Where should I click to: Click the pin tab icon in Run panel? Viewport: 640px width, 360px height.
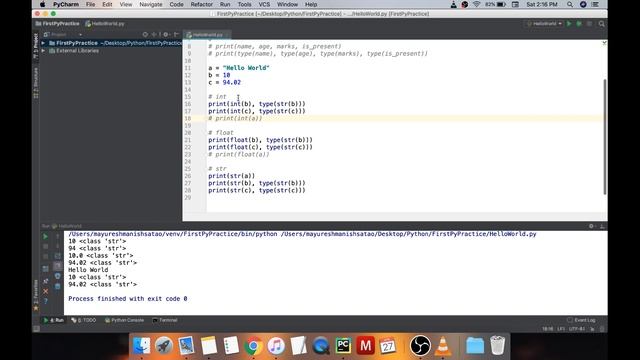45,281
